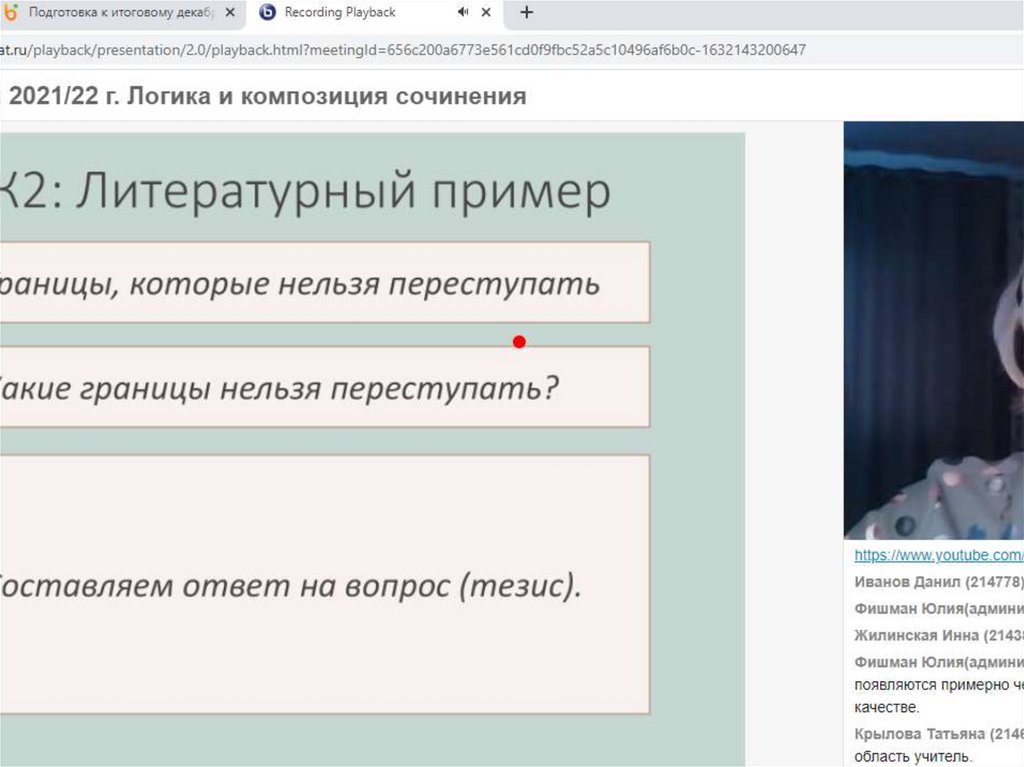This screenshot has height=767, width=1024.
Task: Click the playback URL in the address bar
Action: [400, 49]
